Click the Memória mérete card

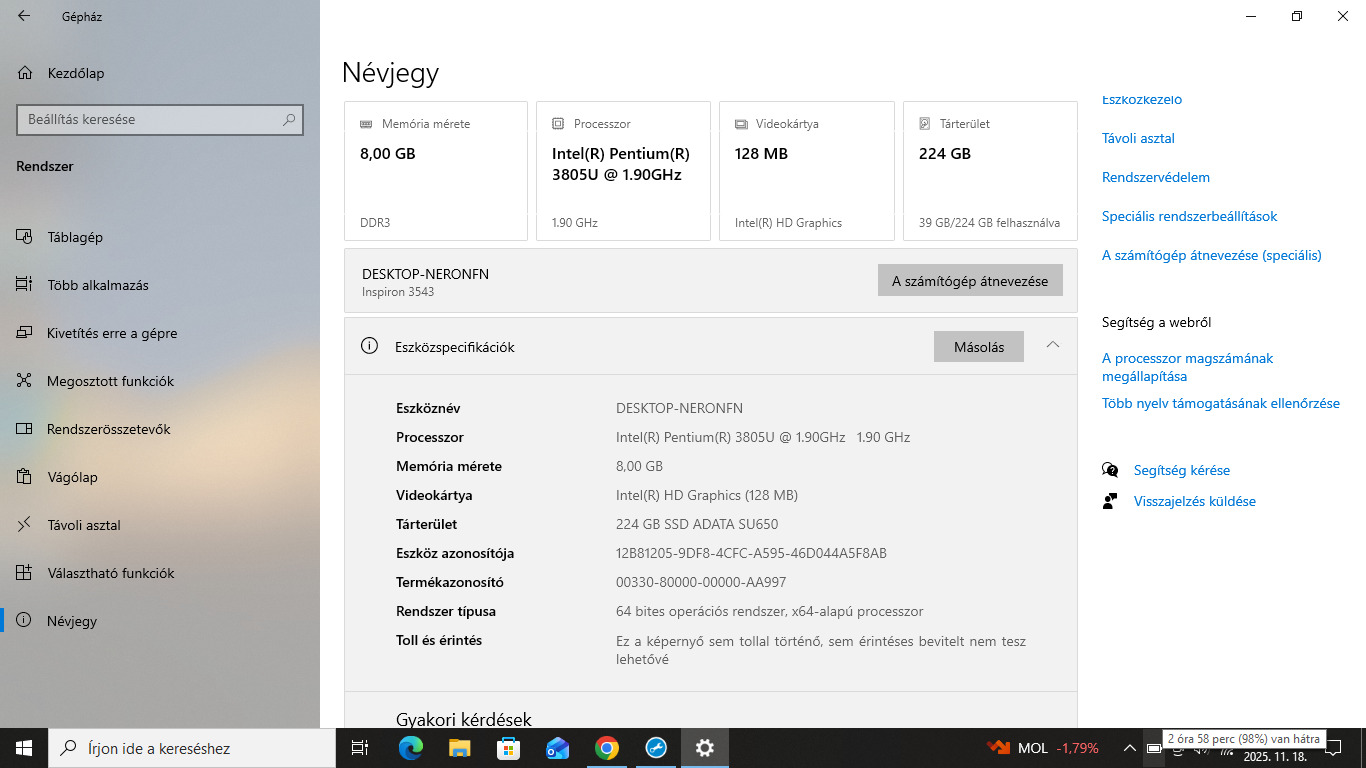pos(436,171)
